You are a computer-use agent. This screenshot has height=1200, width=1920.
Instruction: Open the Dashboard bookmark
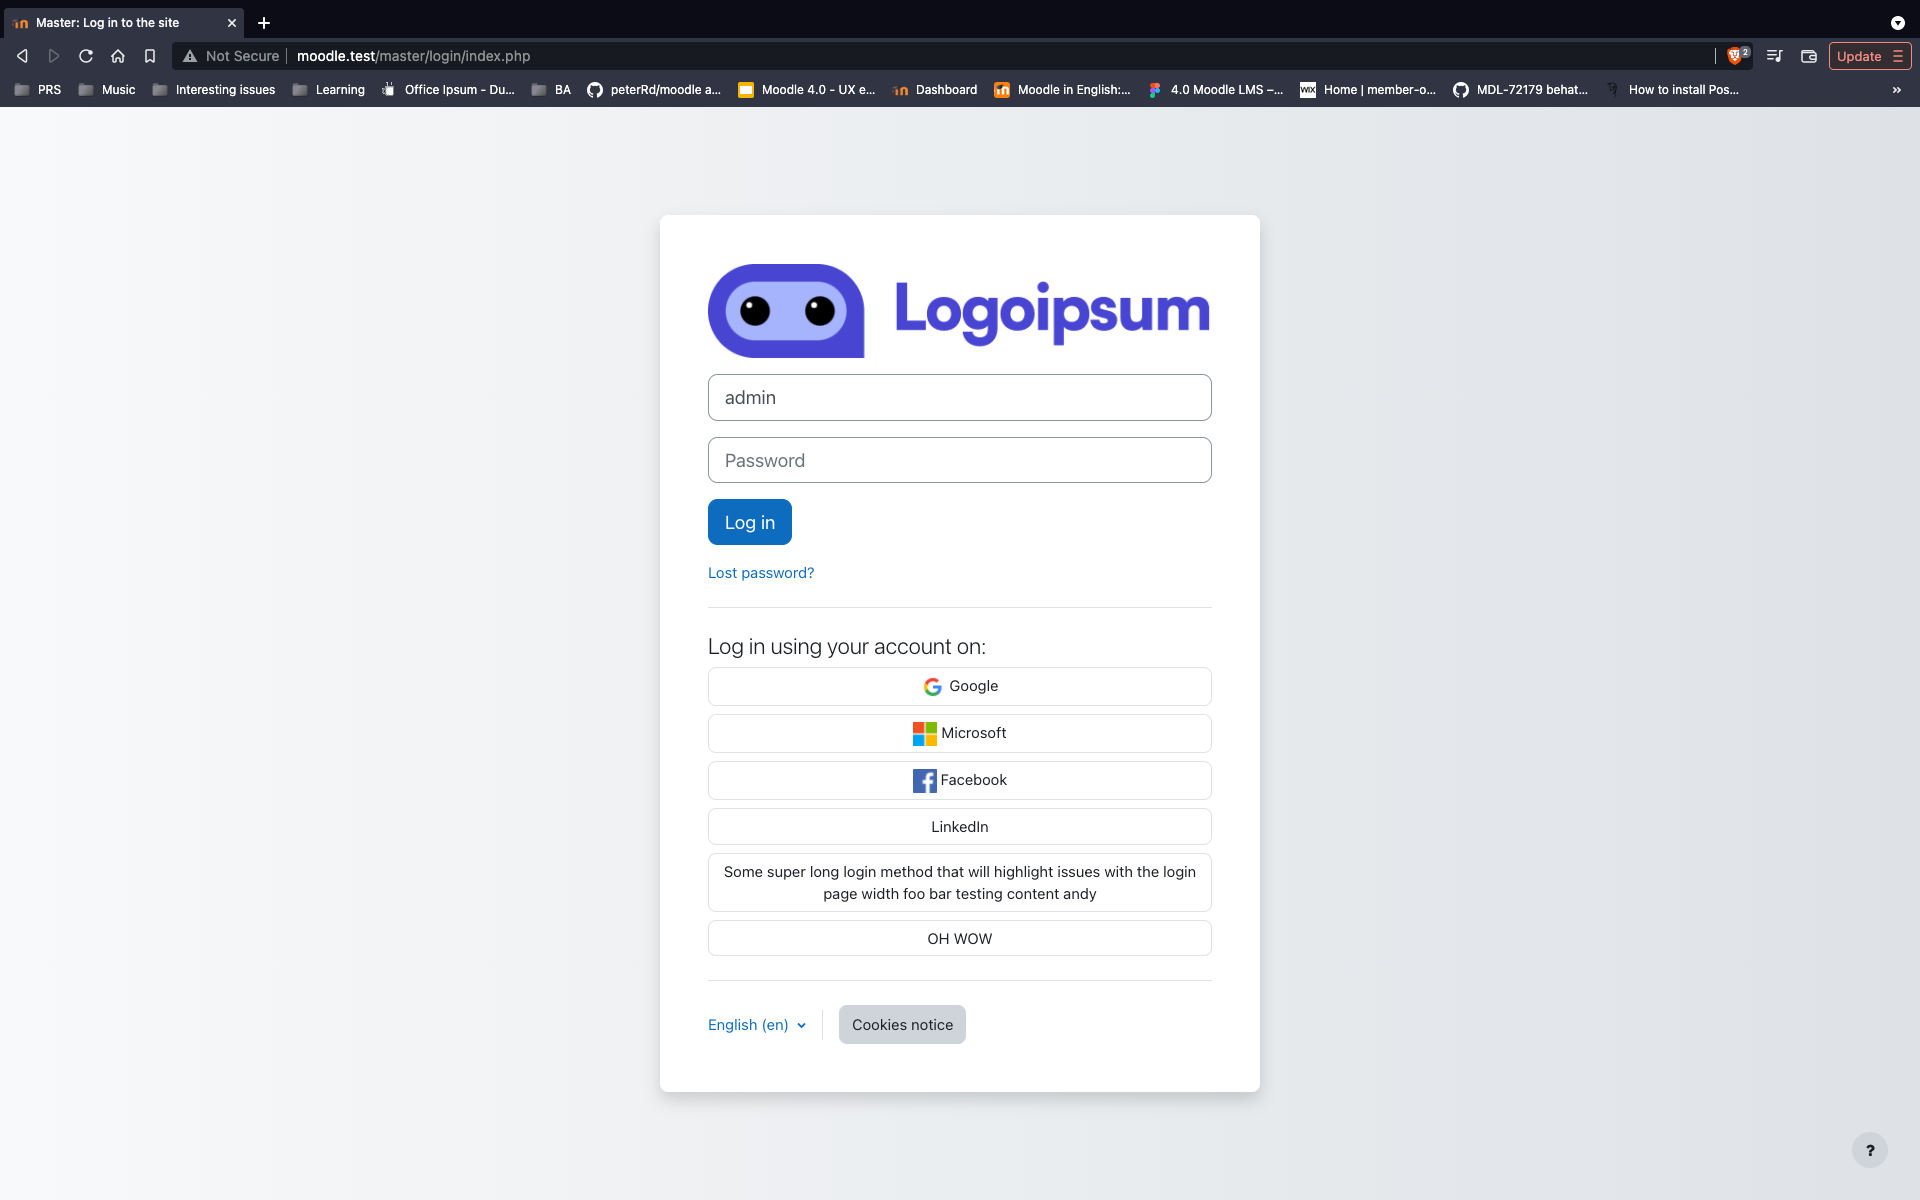pyautogui.click(x=935, y=90)
